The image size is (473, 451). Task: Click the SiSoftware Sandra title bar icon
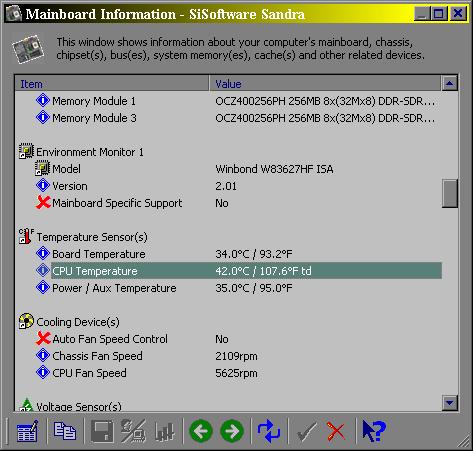pos(14,14)
